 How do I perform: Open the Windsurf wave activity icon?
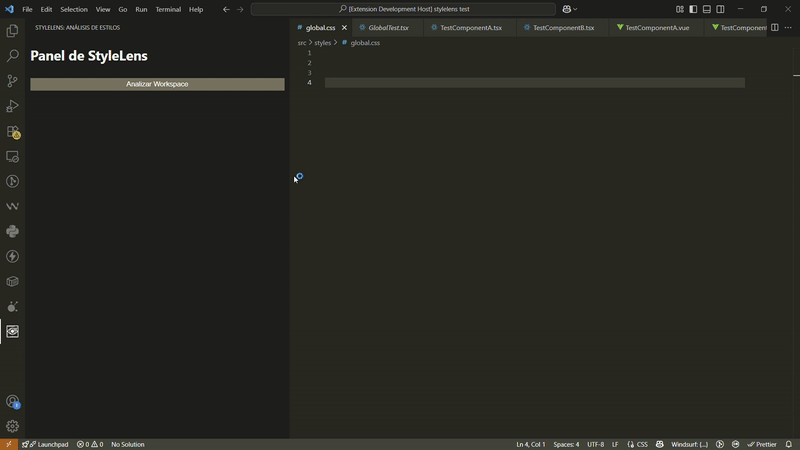pos(12,206)
